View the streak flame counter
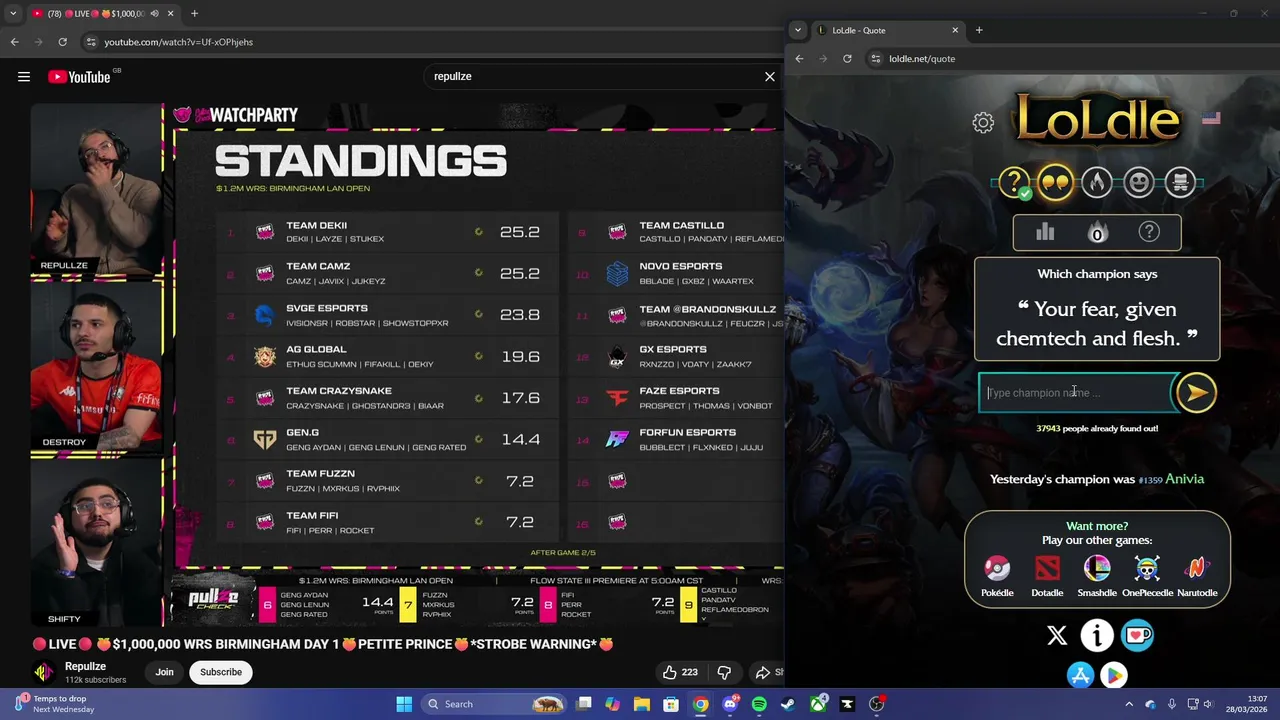The height and width of the screenshot is (720, 1280). [1097, 232]
